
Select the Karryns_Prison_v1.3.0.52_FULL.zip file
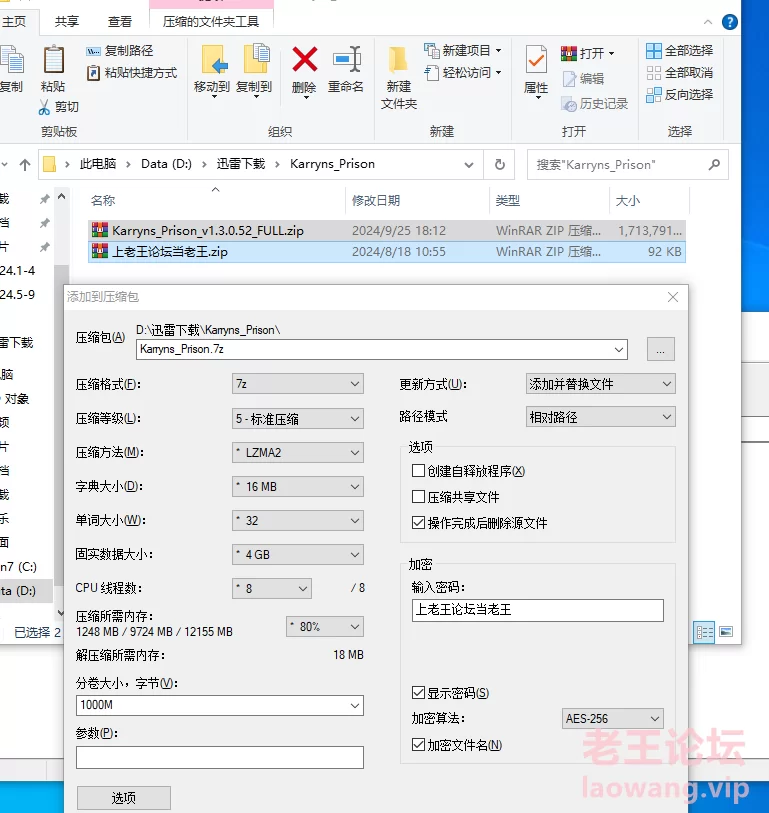pos(208,230)
